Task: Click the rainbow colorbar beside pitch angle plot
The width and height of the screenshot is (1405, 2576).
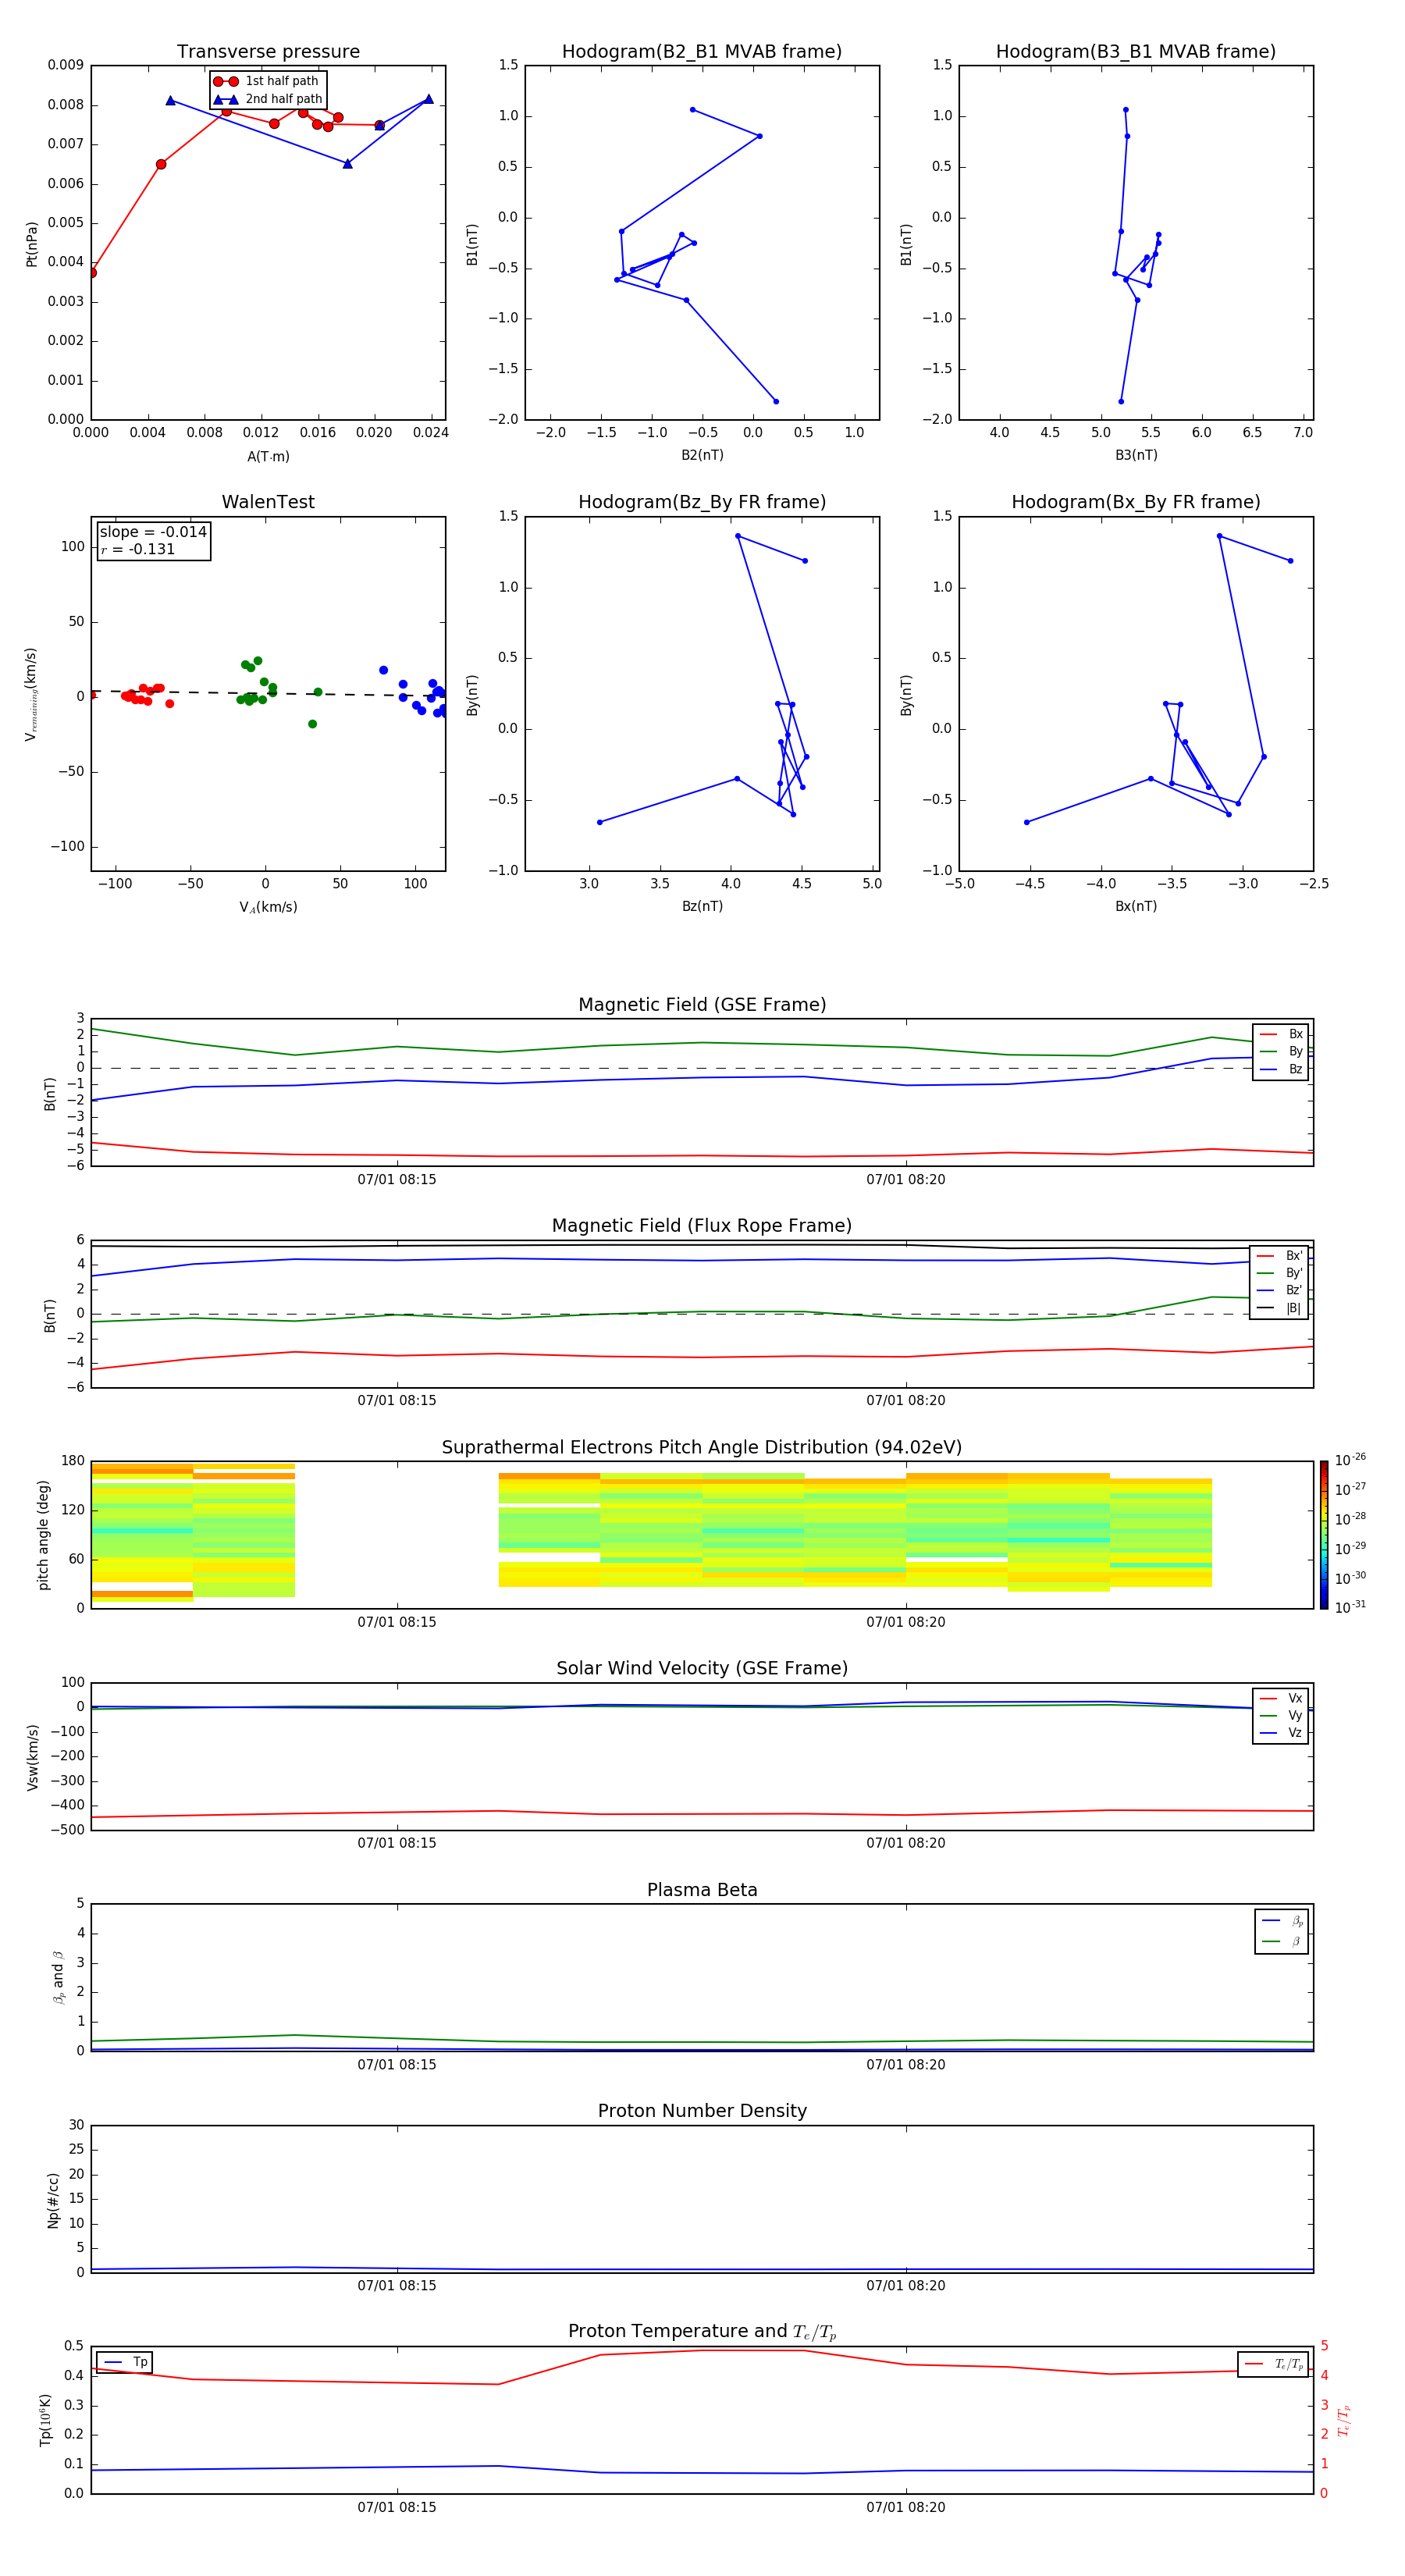Action: click(1324, 1535)
